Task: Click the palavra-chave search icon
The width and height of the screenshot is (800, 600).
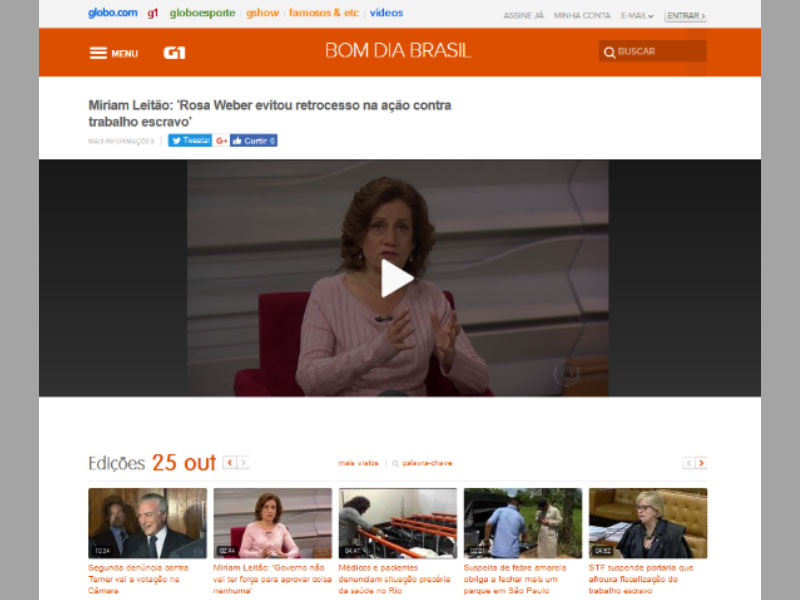Action: (395, 463)
